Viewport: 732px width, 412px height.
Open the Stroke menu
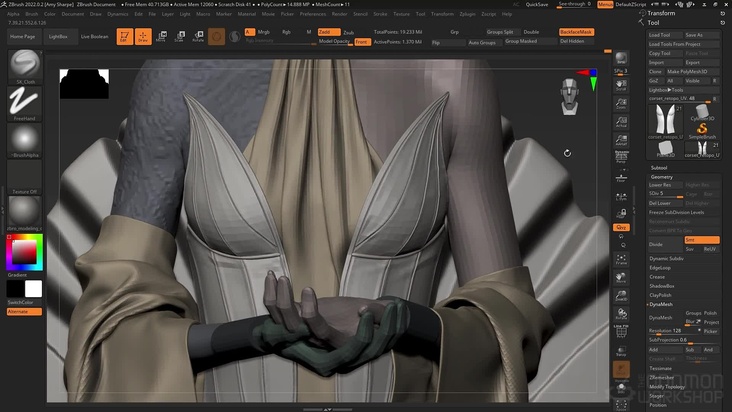(x=380, y=14)
